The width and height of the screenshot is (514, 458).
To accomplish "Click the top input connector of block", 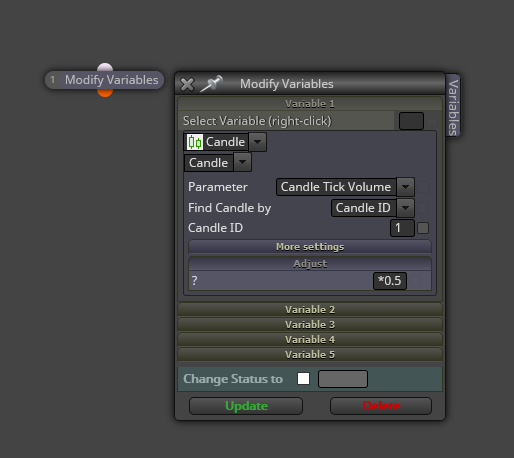I will 105,67.
